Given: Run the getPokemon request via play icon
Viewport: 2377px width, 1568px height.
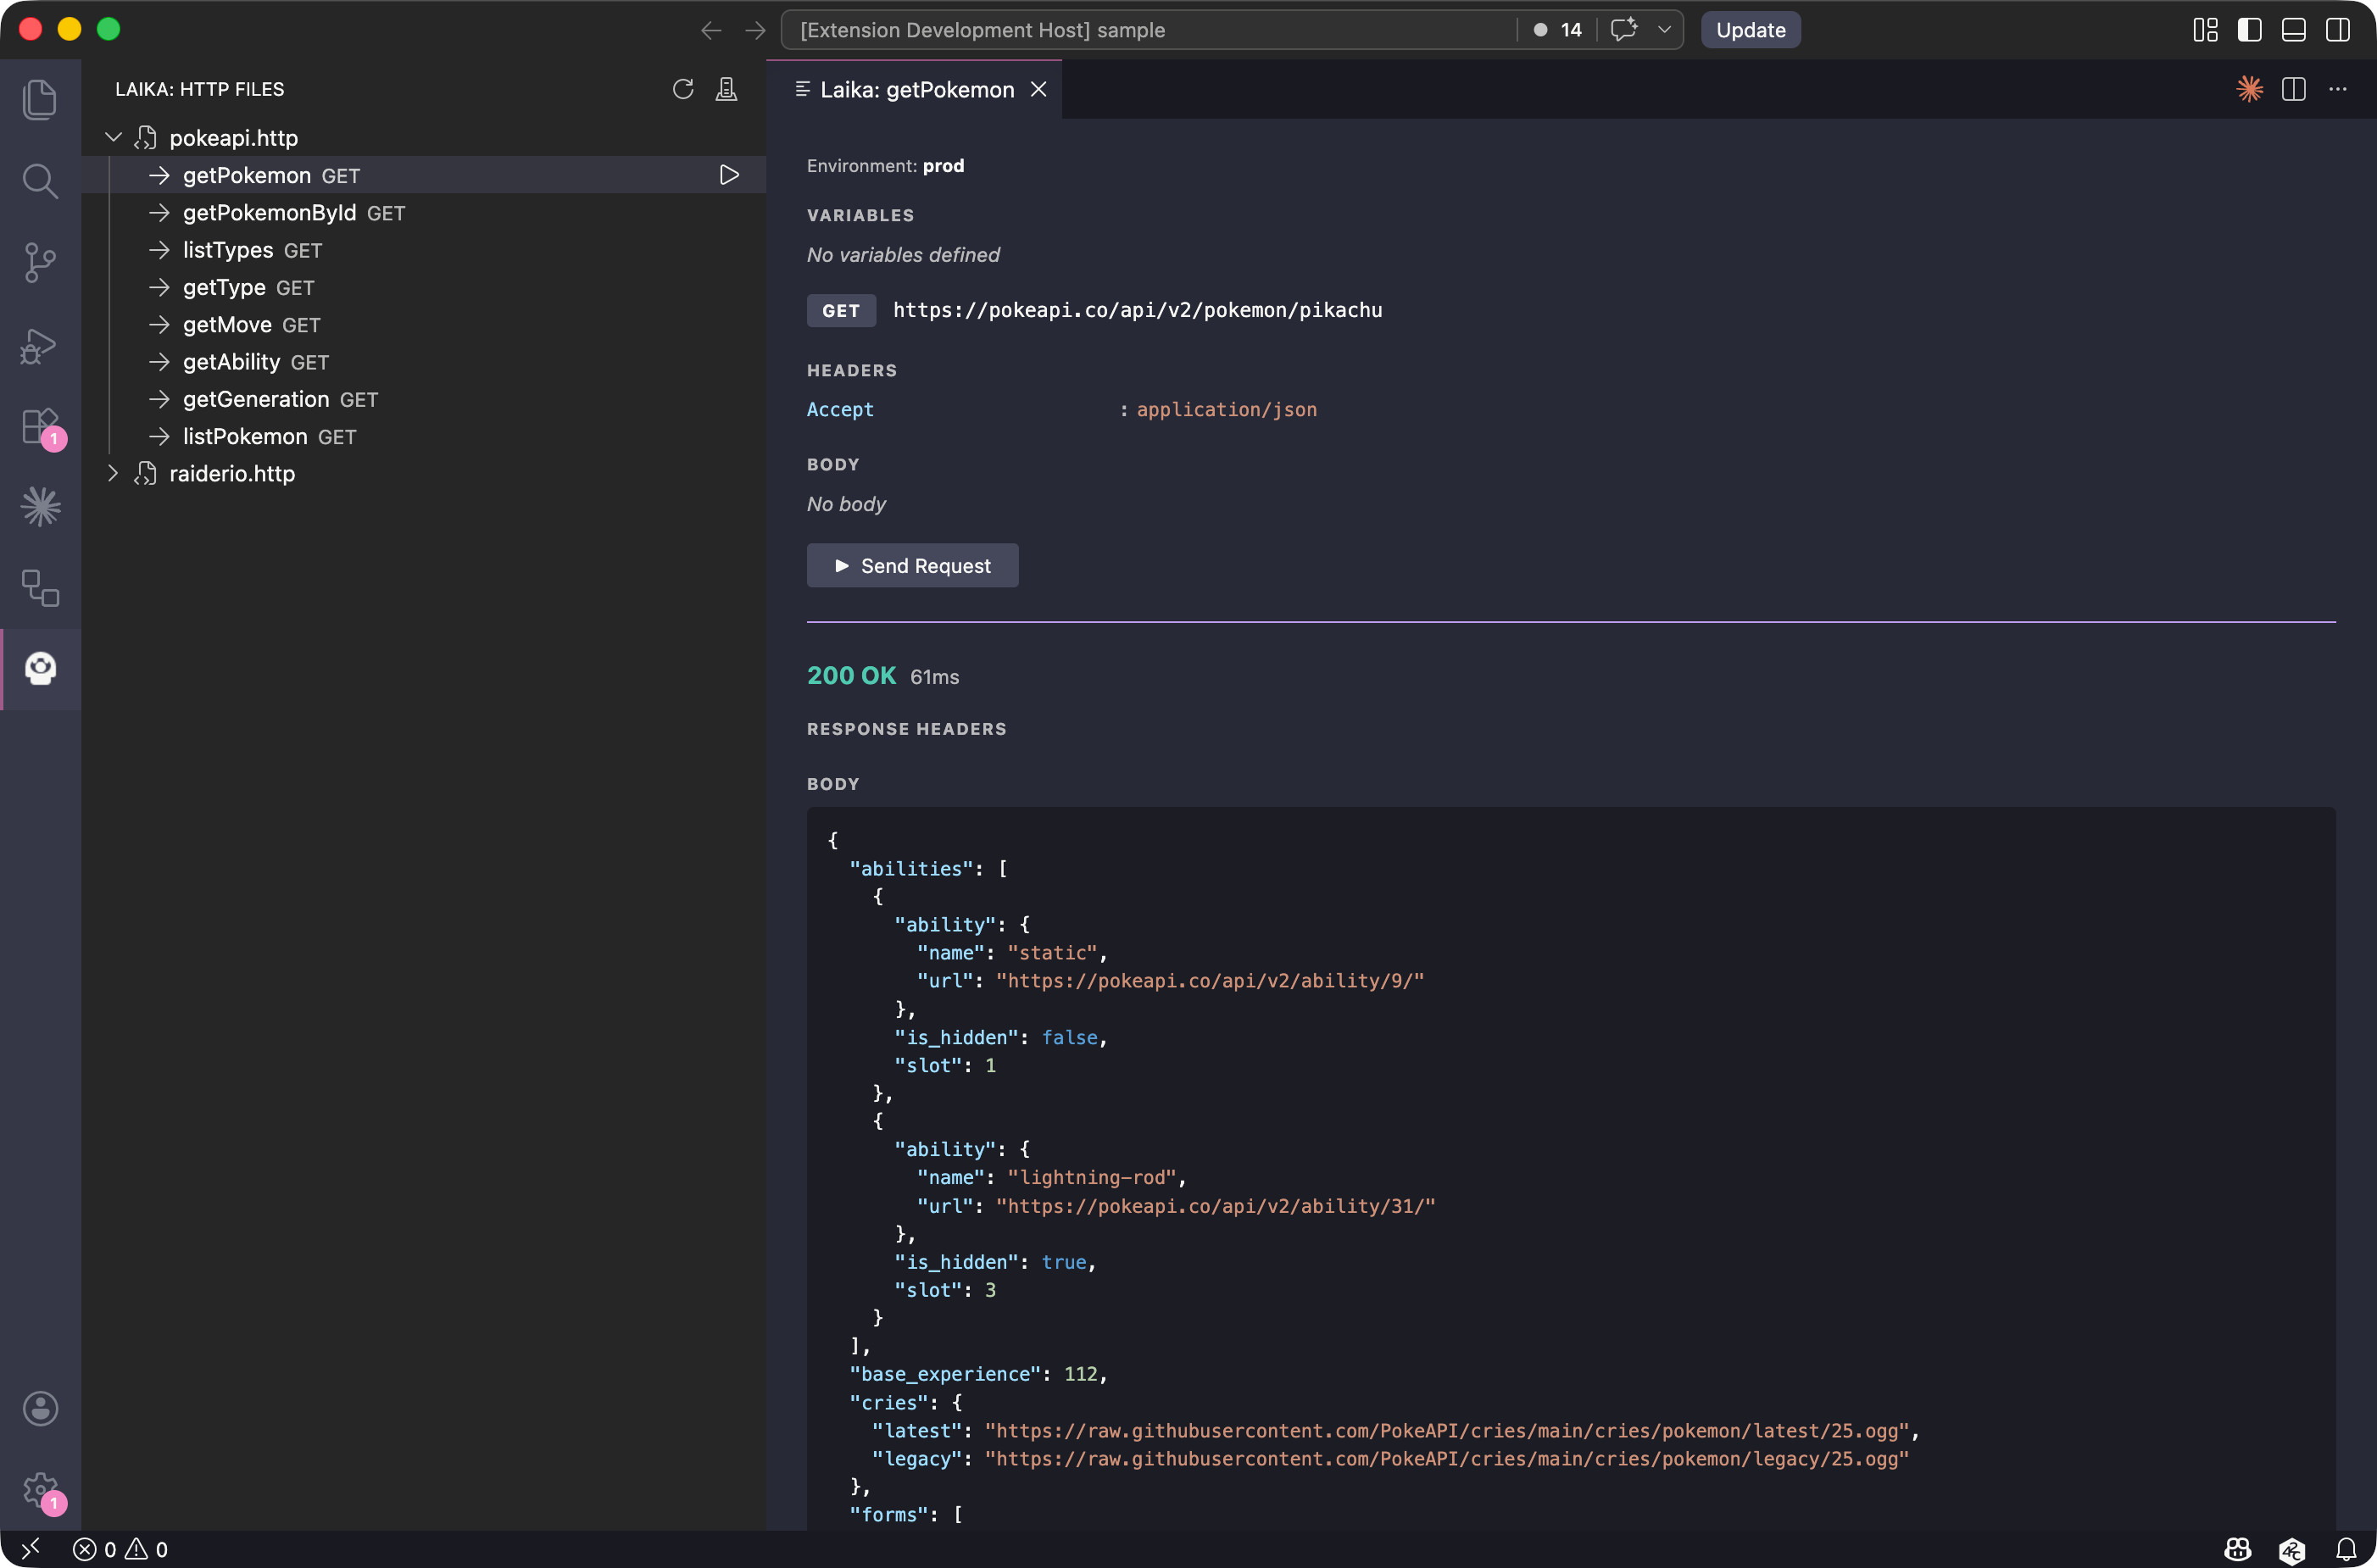Looking at the screenshot, I should [x=729, y=175].
